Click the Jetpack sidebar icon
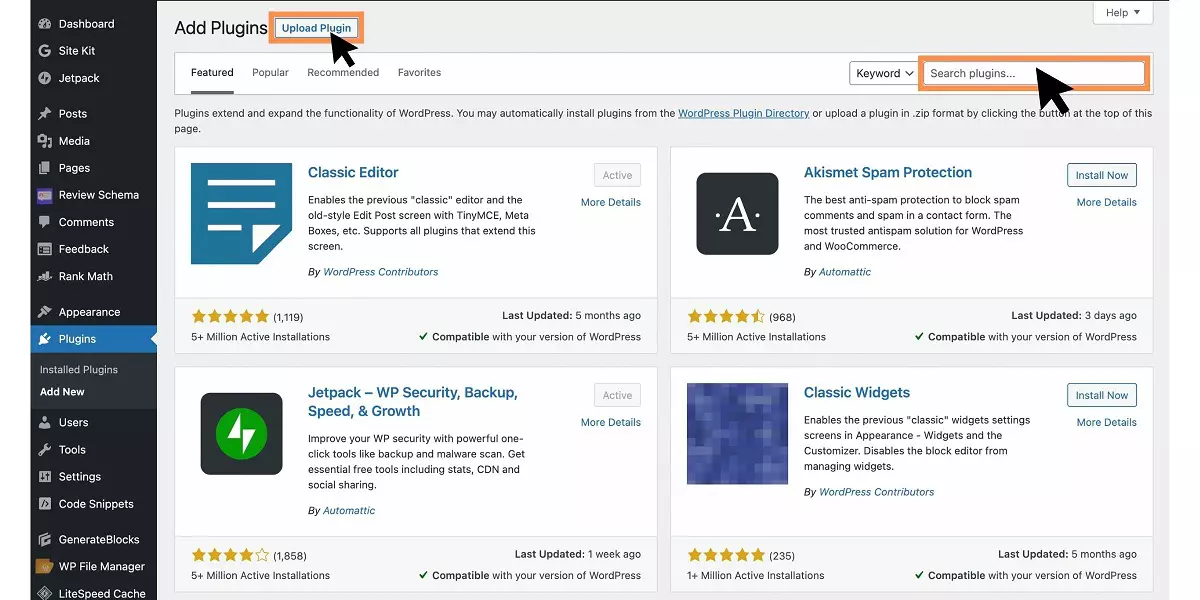 [44, 78]
